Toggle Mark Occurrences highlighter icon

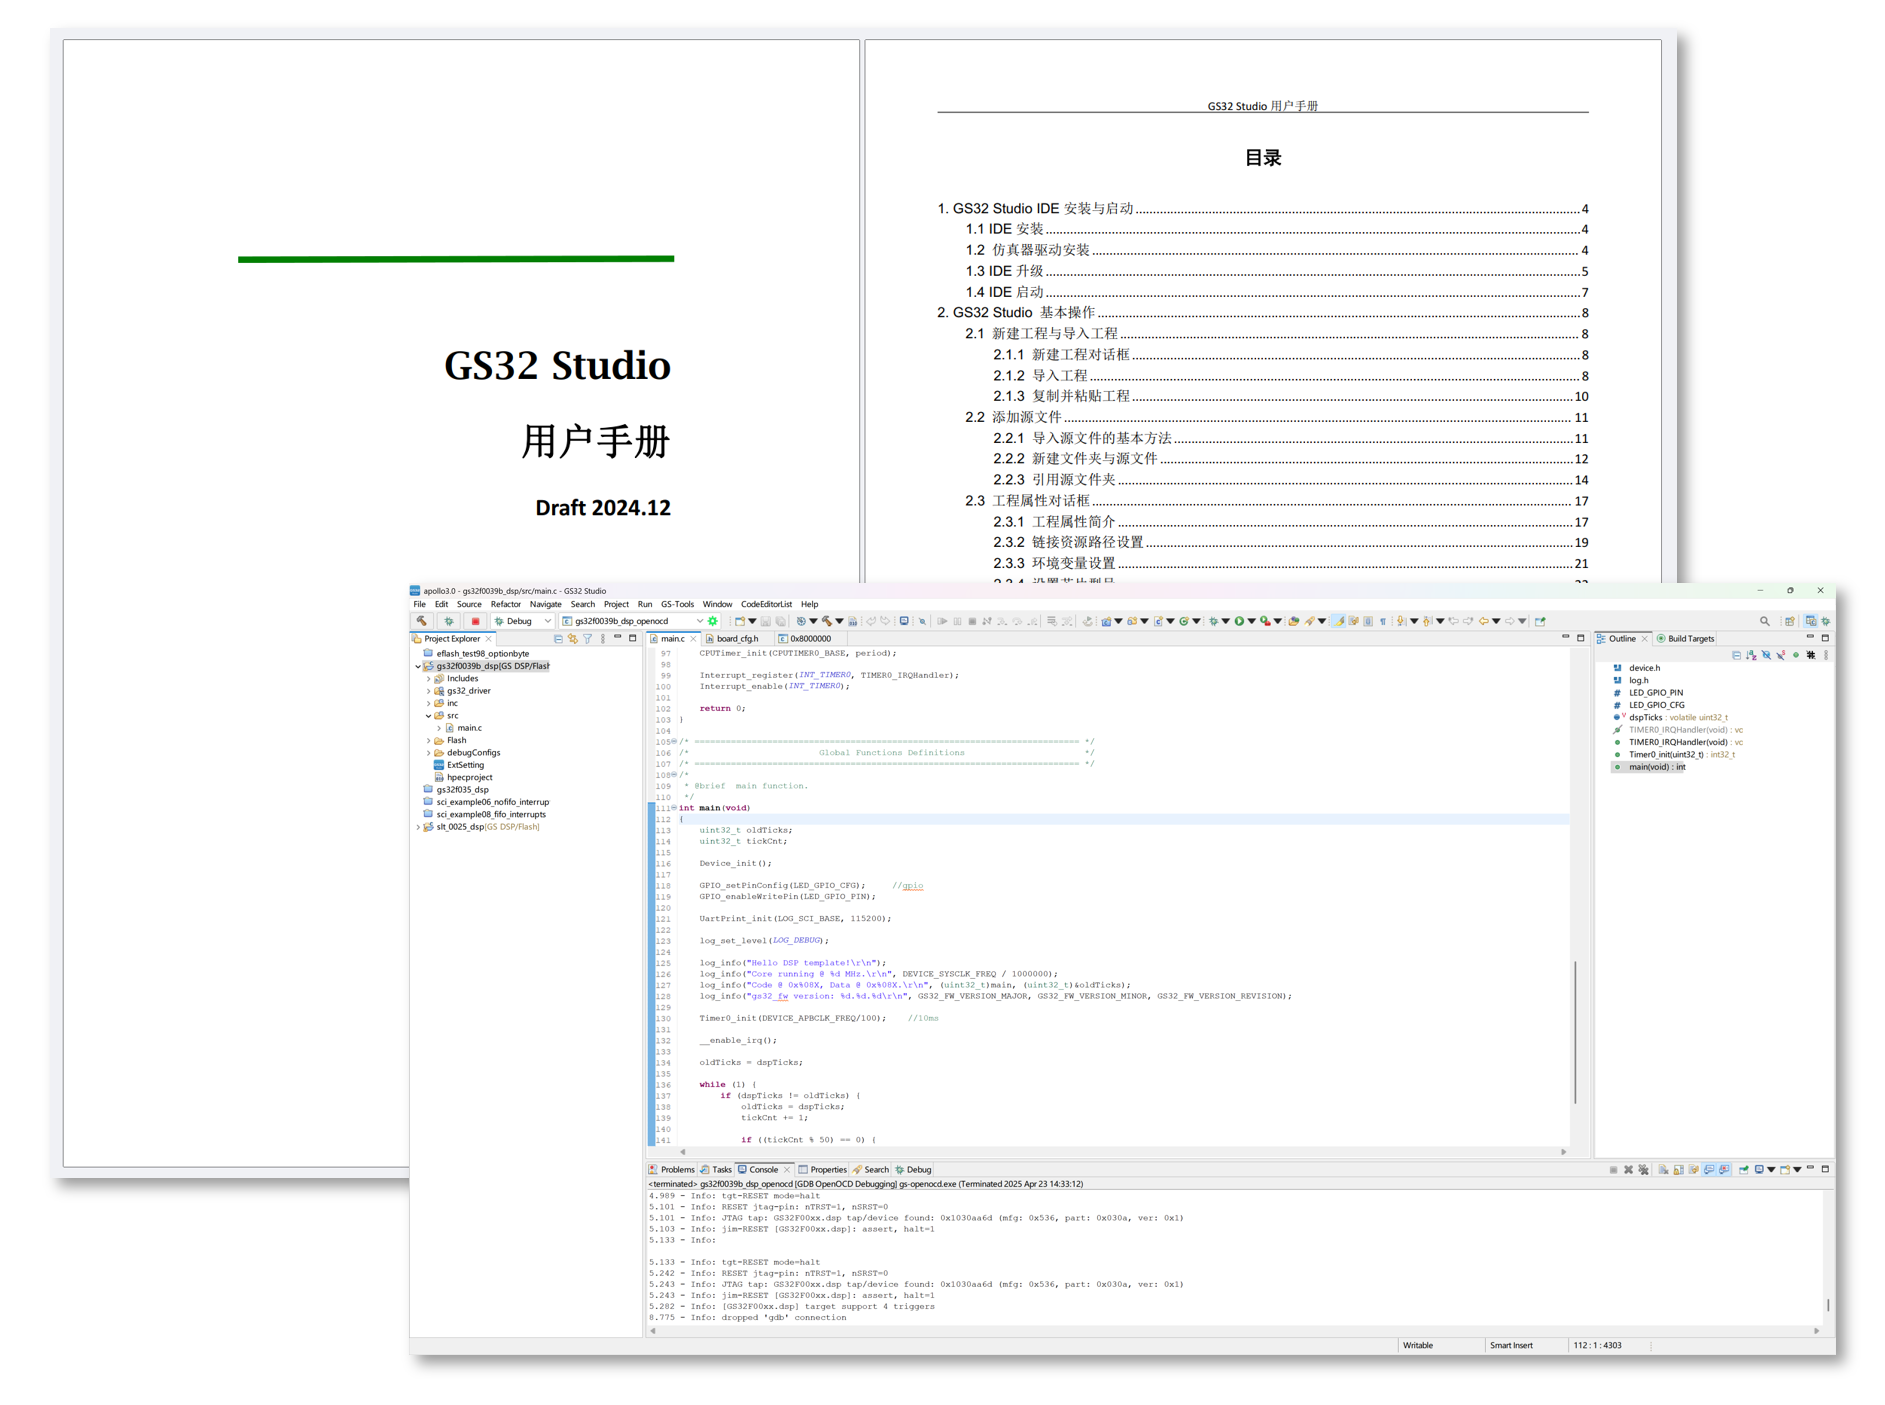pyautogui.click(x=1338, y=621)
